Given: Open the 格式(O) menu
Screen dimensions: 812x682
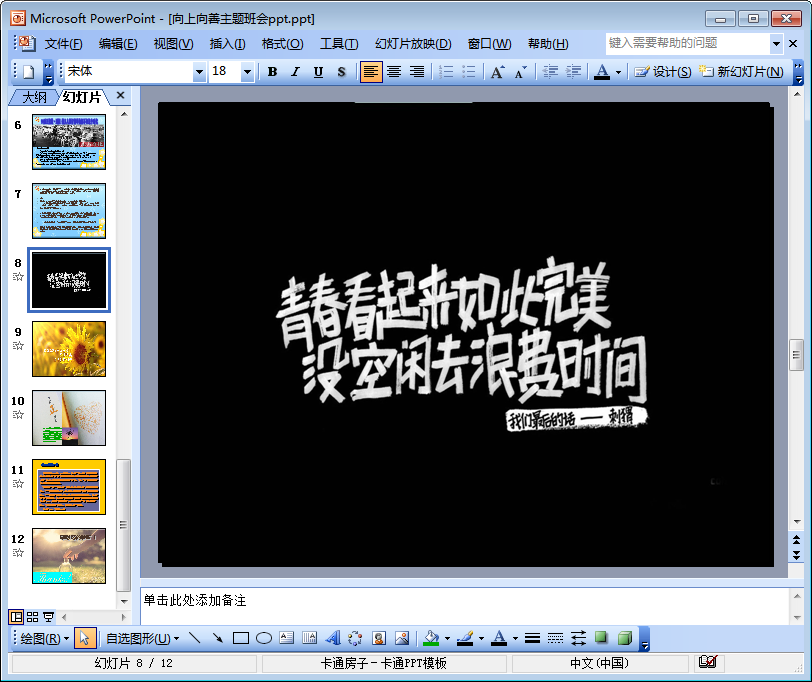Looking at the screenshot, I should click(282, 44).
